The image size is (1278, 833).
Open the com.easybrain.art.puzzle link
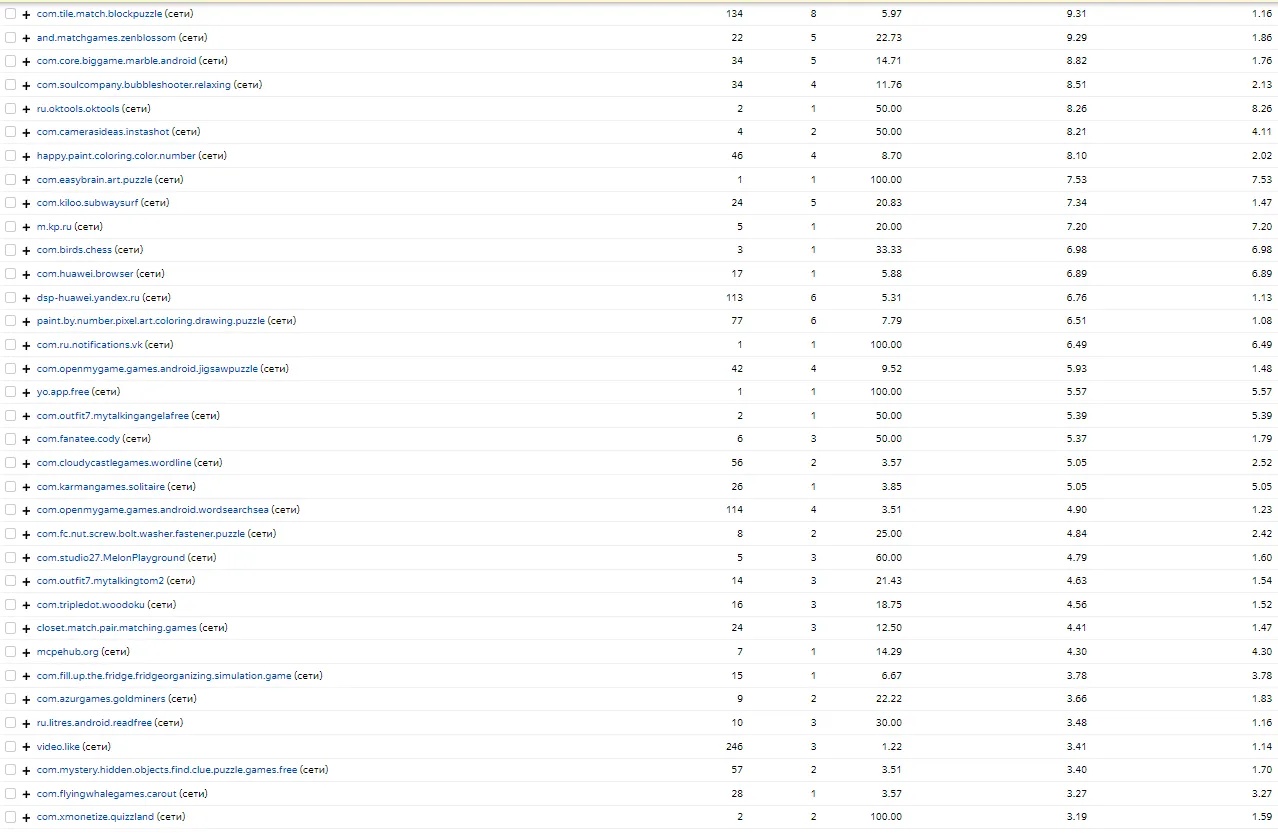click(94, 180)
